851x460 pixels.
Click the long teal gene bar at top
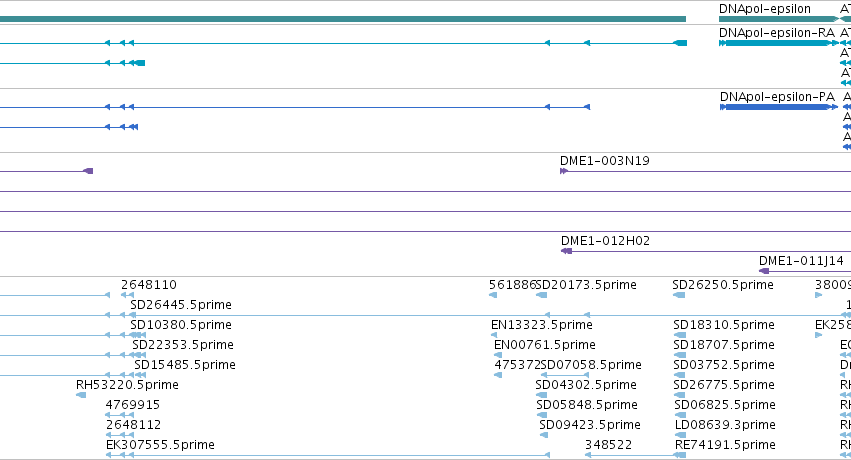(x=343, y=19)
